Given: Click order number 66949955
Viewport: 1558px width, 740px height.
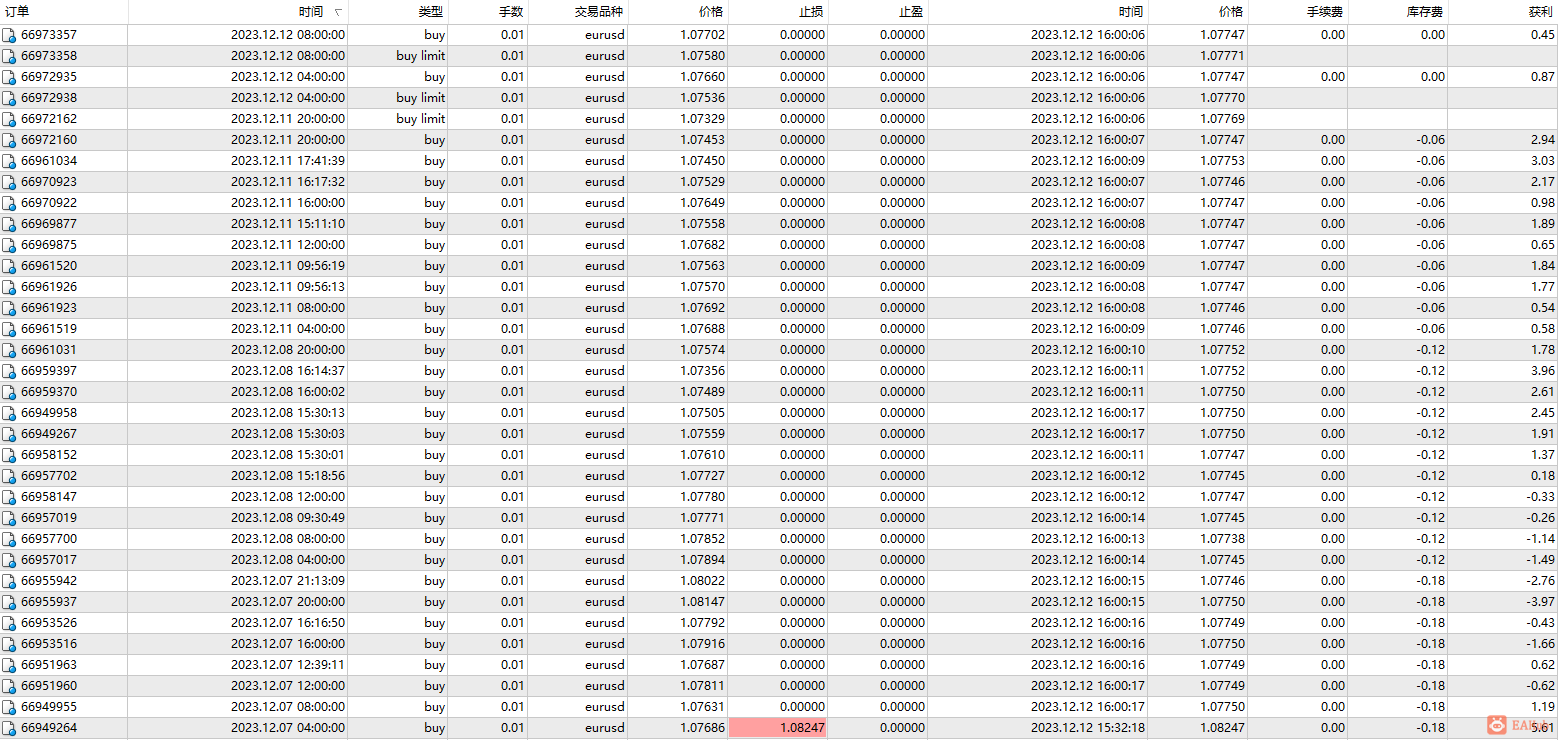Looking at the screenshot, I should pos(49,707).
